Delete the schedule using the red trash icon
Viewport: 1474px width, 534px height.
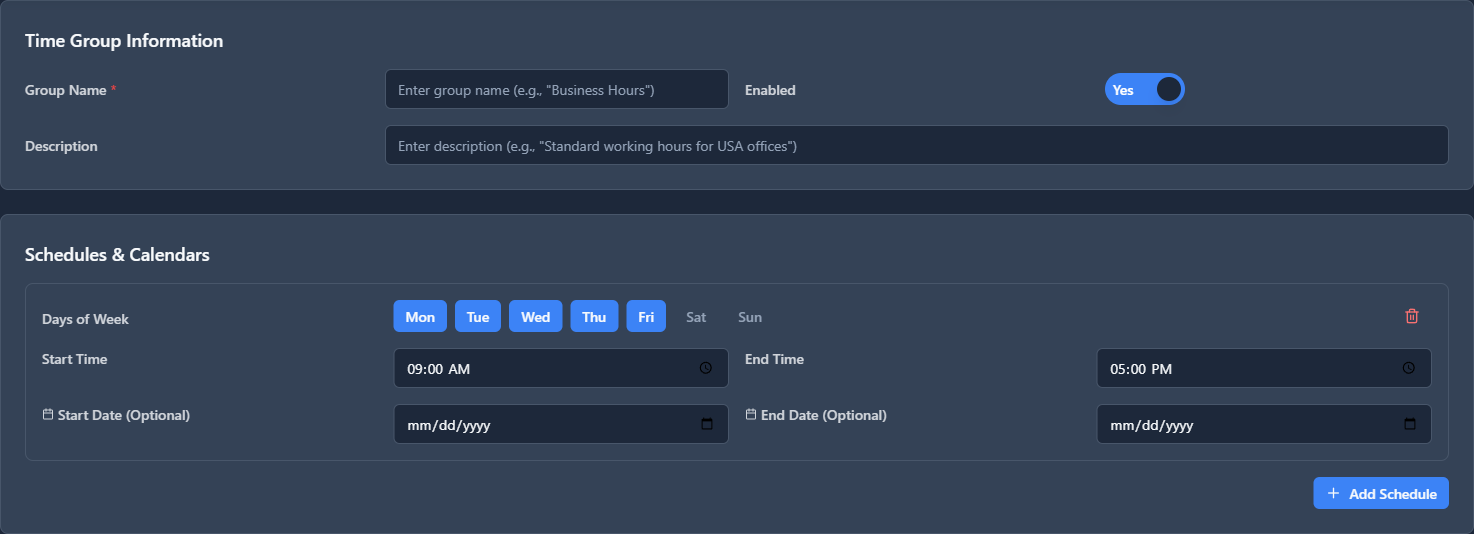pos(1411,316)
